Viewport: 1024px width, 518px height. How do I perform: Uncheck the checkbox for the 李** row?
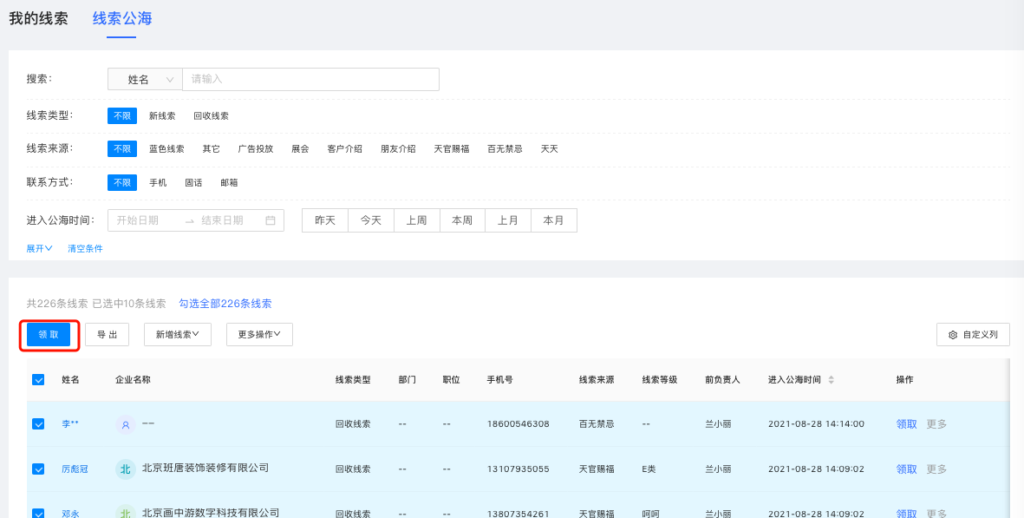point(38,424)
